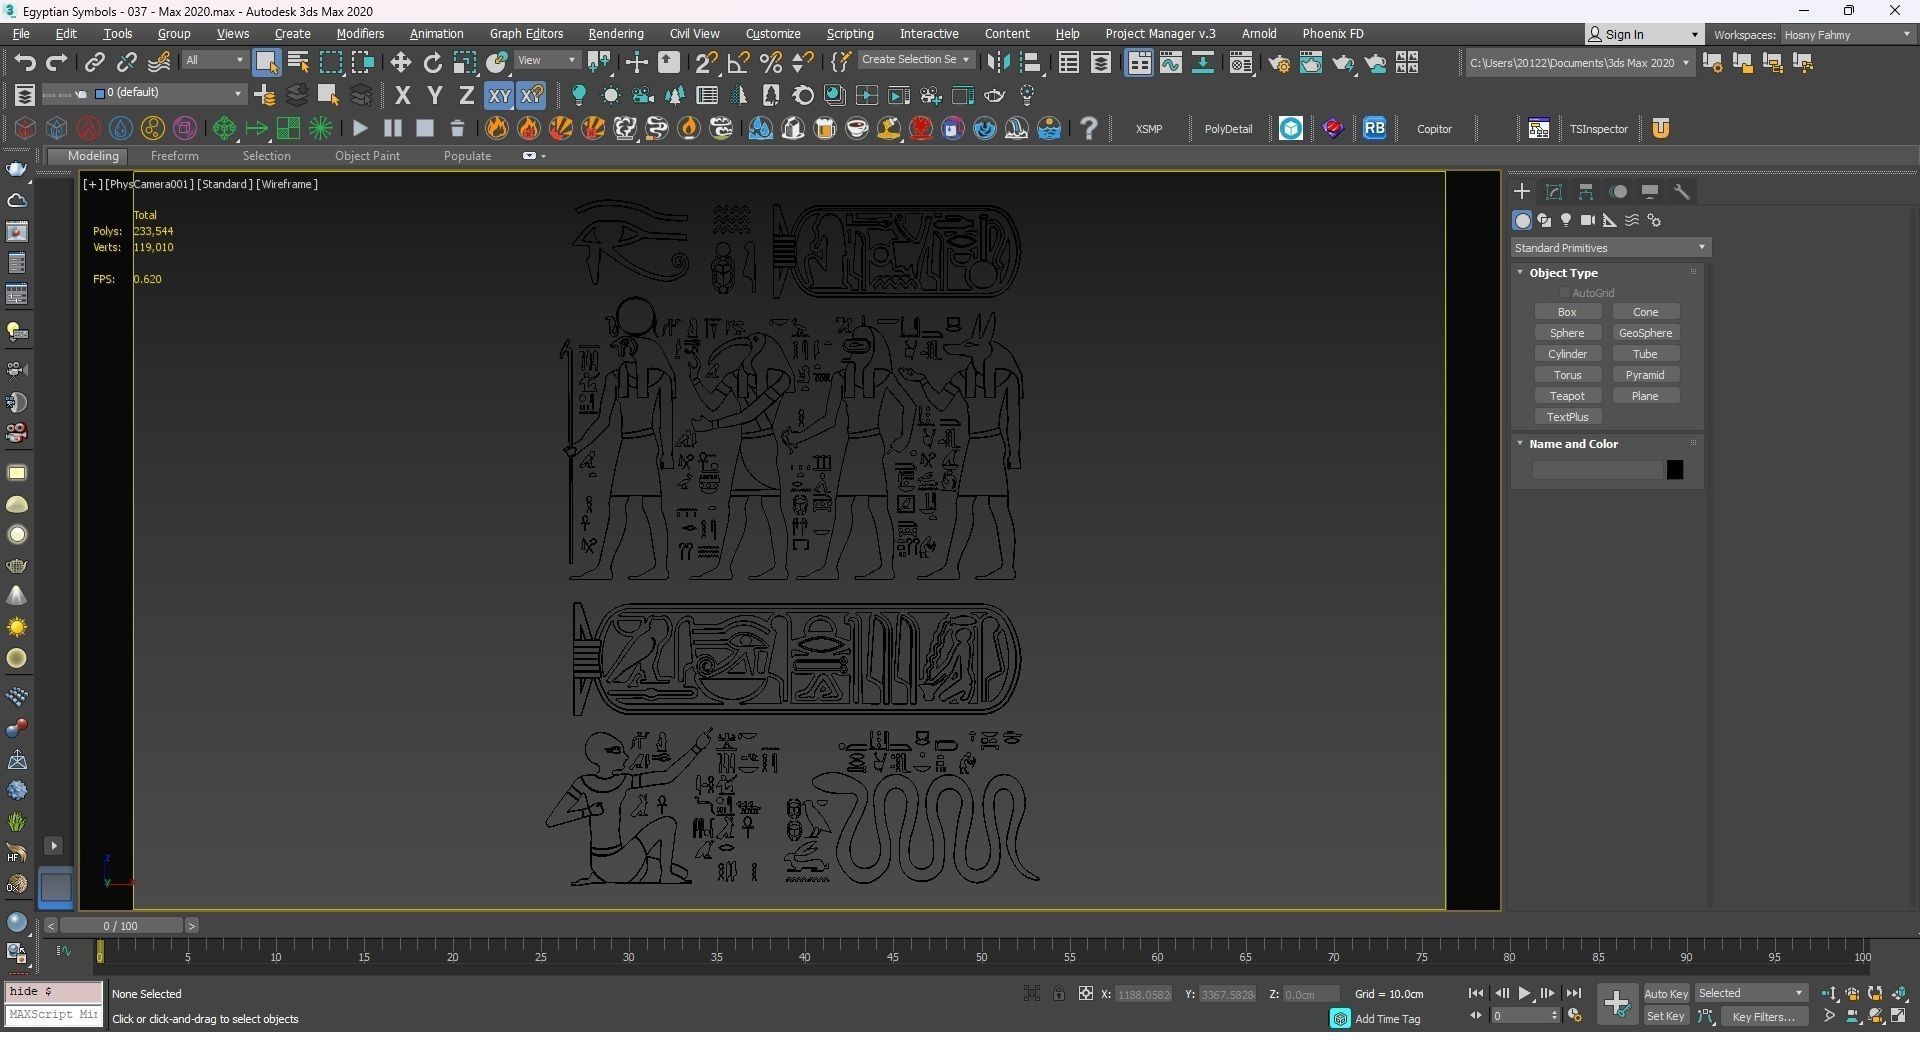1920x1040 pixels.
Task: Click the time slider showing 0 / 100
Action: [120, 926]
